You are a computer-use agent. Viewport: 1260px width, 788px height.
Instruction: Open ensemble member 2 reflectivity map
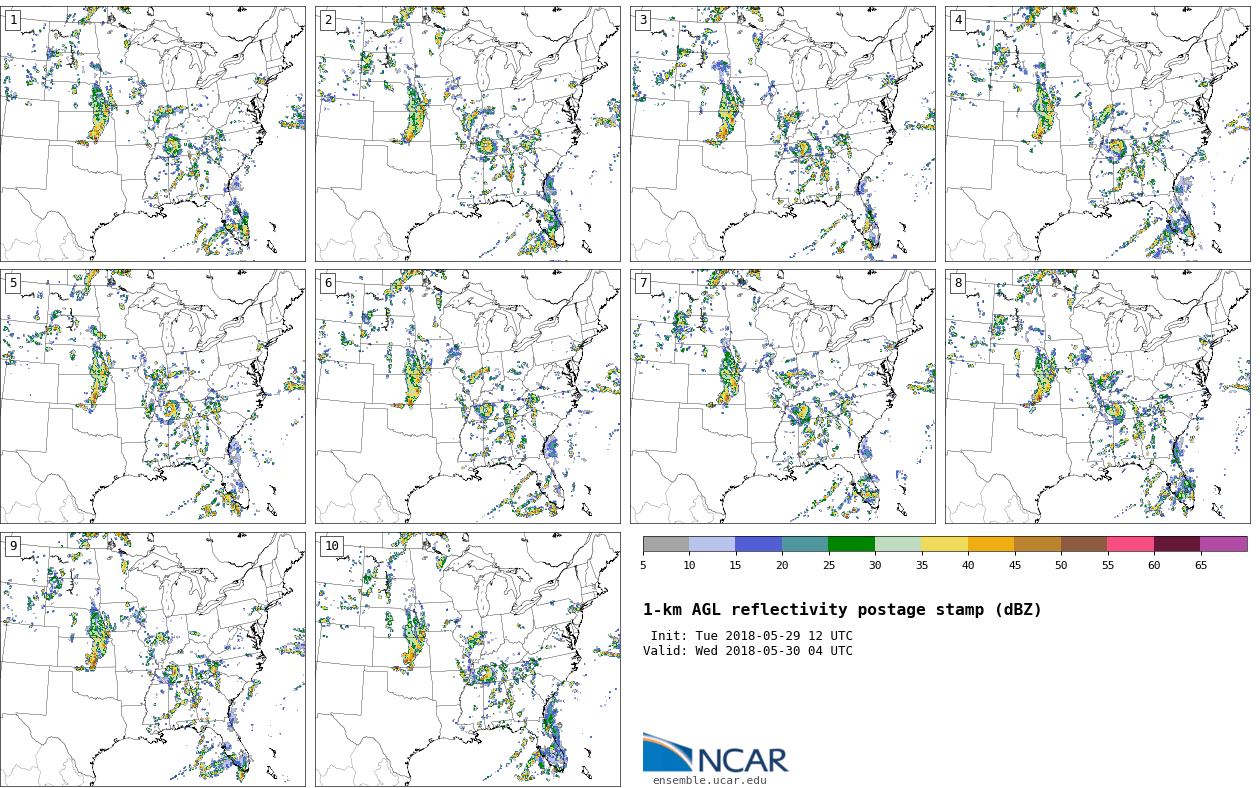(467, 134)
